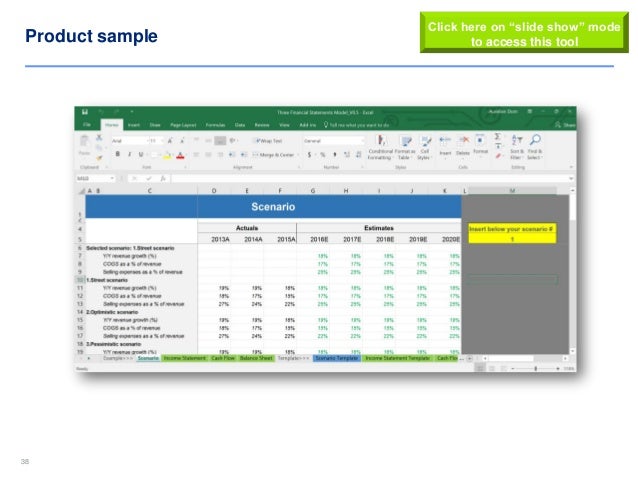Open the Income Statement sheet tab
Image resolution: width=638 pixels, height=479 pixels.
(185, 358)
